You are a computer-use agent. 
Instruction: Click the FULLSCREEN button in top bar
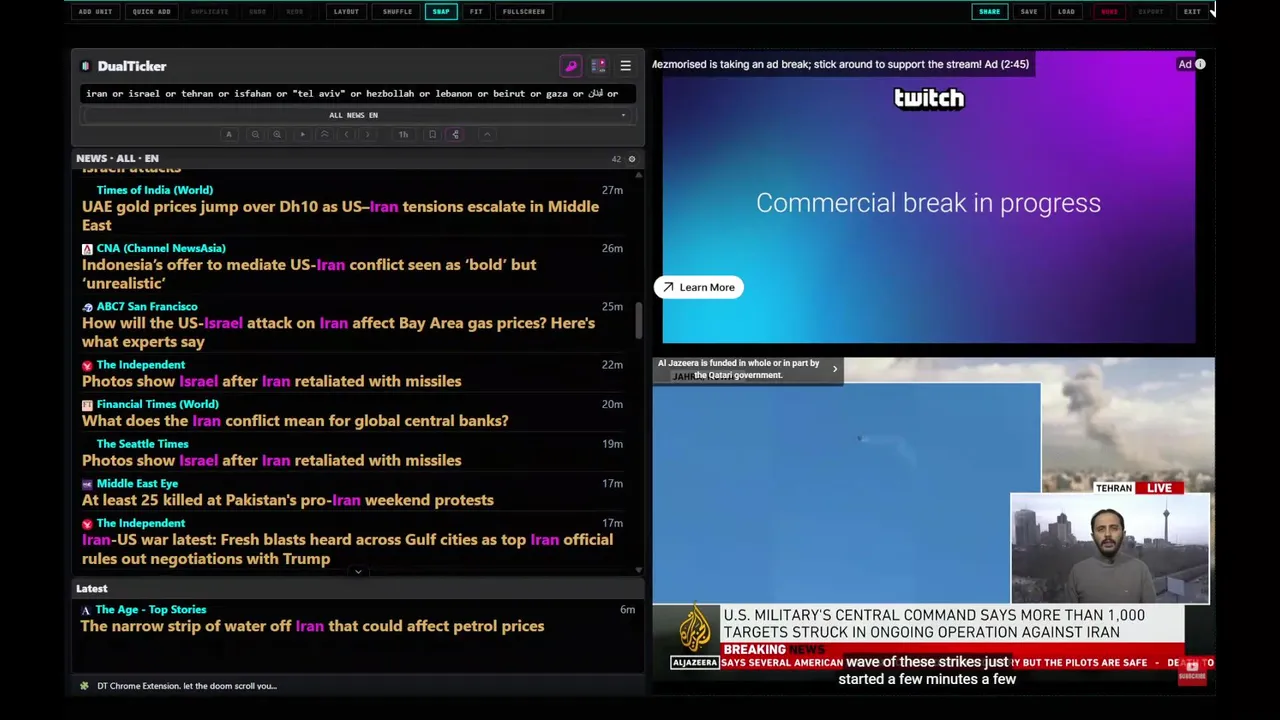524,12
